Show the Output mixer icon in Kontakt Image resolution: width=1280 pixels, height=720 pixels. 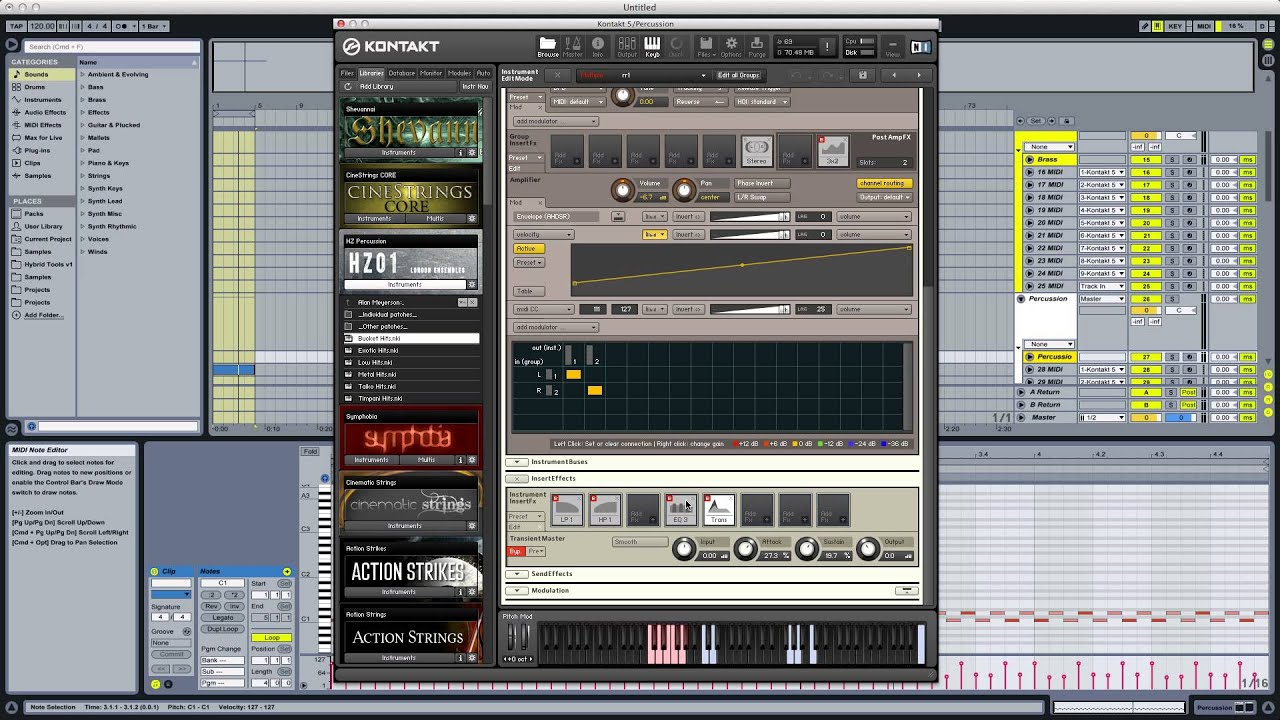627,46
